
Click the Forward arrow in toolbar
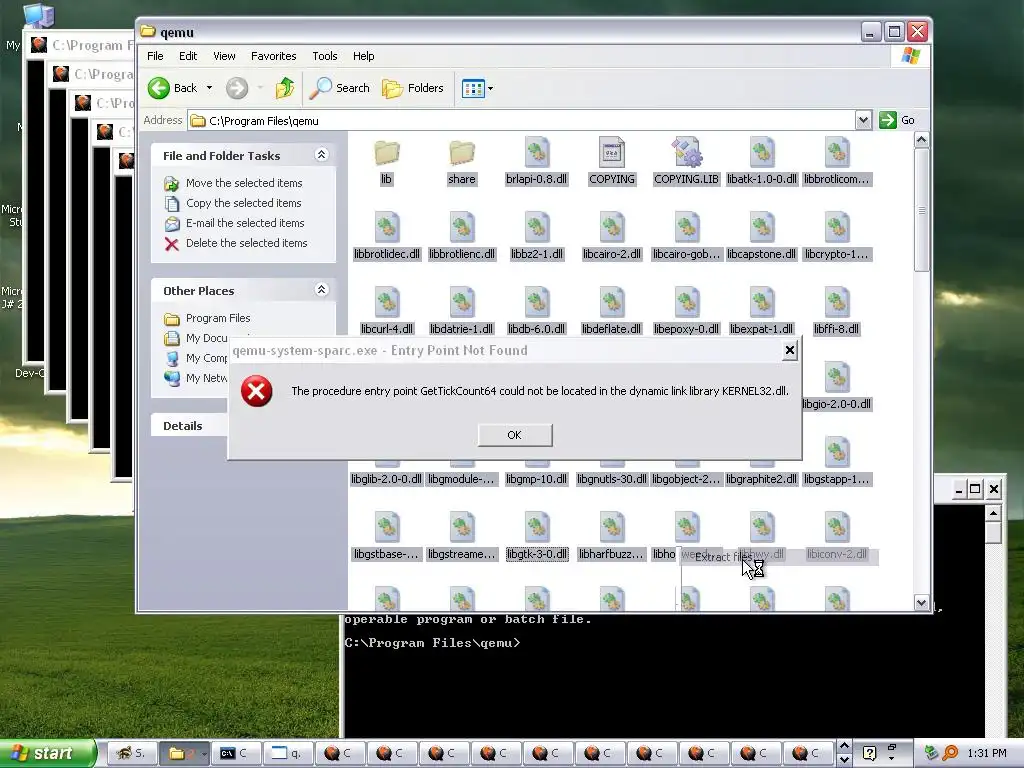(x=237, y=88)
